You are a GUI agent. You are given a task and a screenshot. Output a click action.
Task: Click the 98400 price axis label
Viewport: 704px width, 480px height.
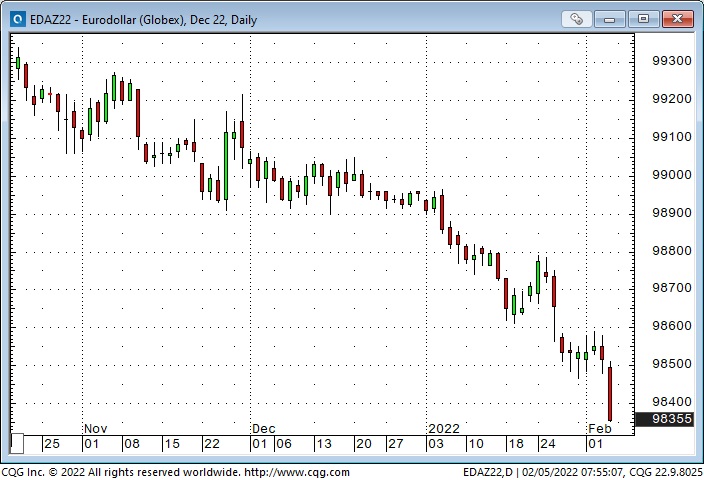point(671,401)
